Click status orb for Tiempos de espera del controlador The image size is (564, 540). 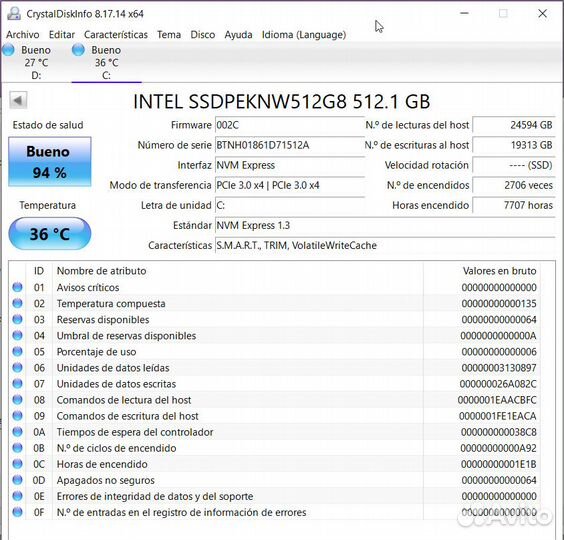coord(17,432)
